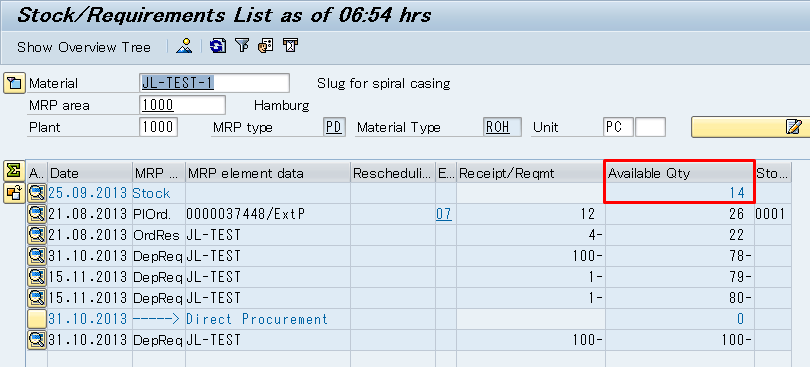The image size is (810, 367).
Task: Open details icon for DepReq 80- row
Action: (x=37, y=298)
